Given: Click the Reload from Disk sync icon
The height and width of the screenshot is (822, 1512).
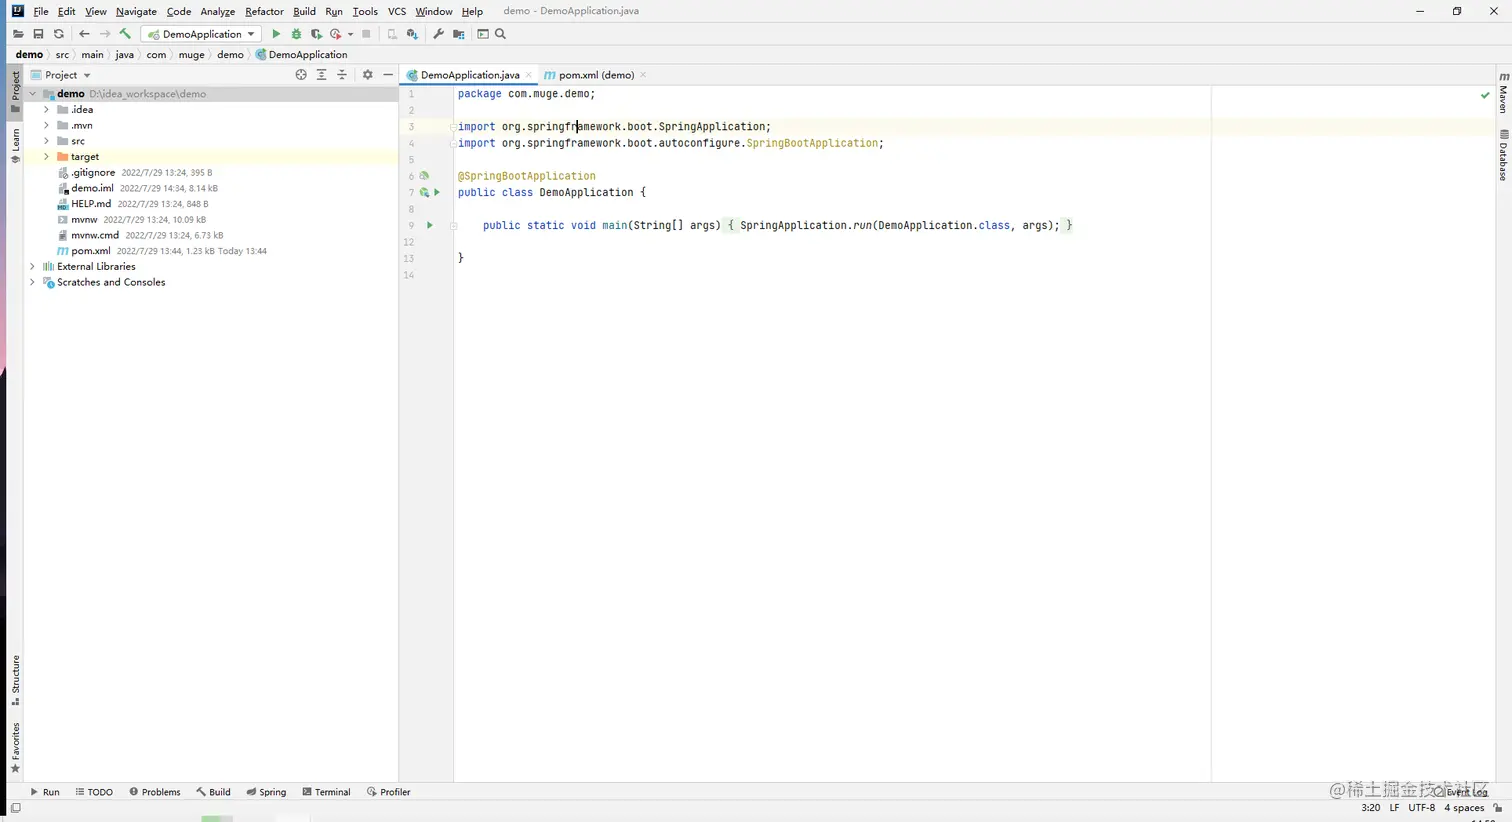Looking at the screenshot, I should (x=58, y=34).
